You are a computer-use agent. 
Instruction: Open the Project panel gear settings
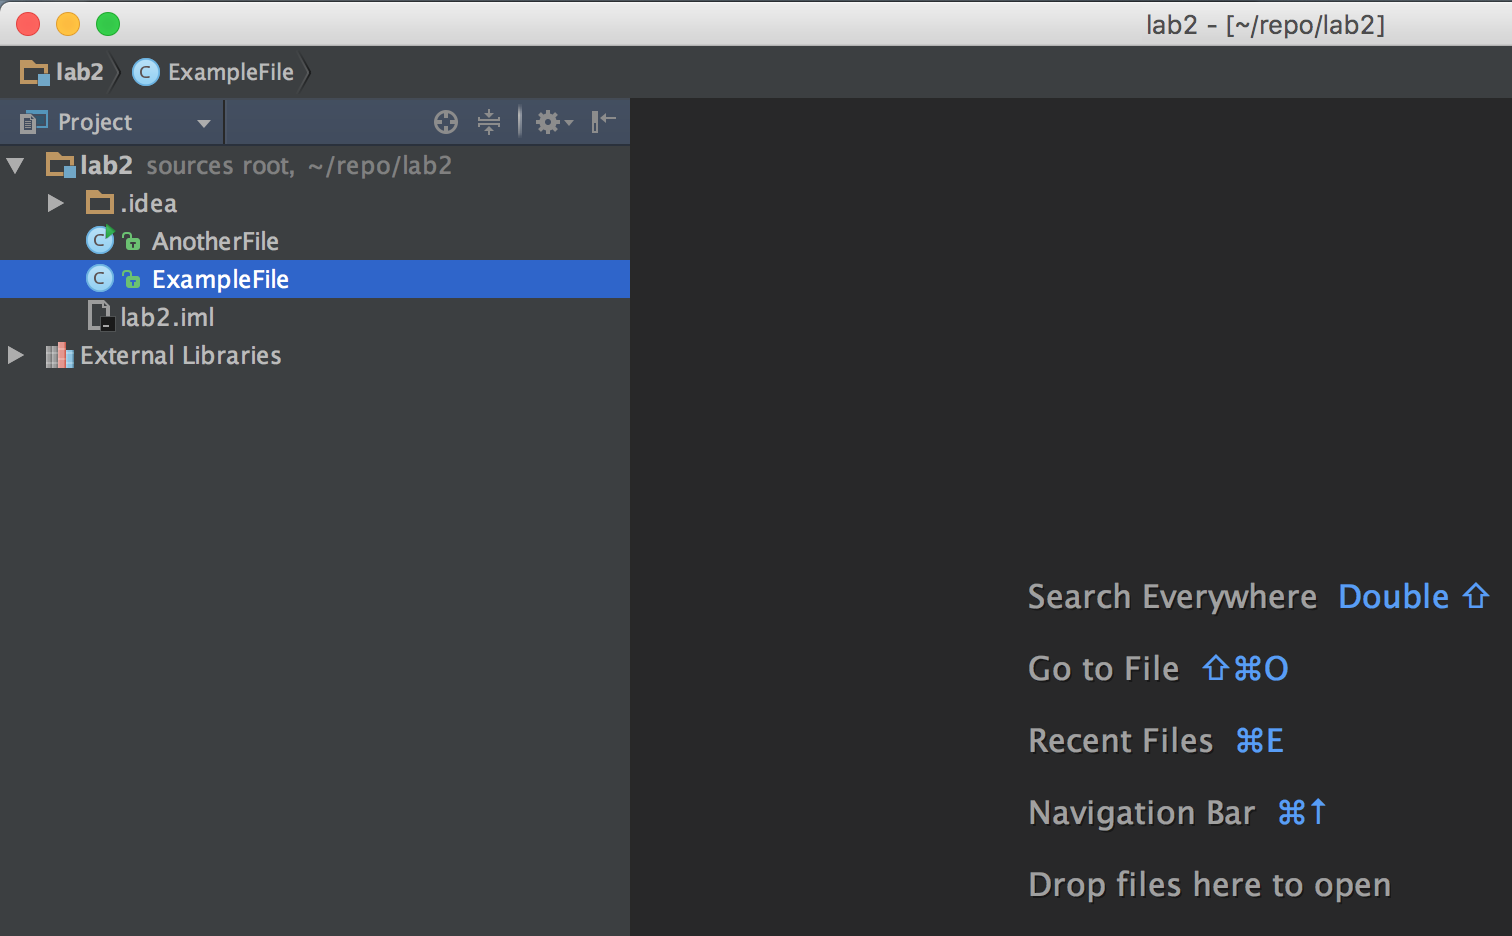point(552,122)
